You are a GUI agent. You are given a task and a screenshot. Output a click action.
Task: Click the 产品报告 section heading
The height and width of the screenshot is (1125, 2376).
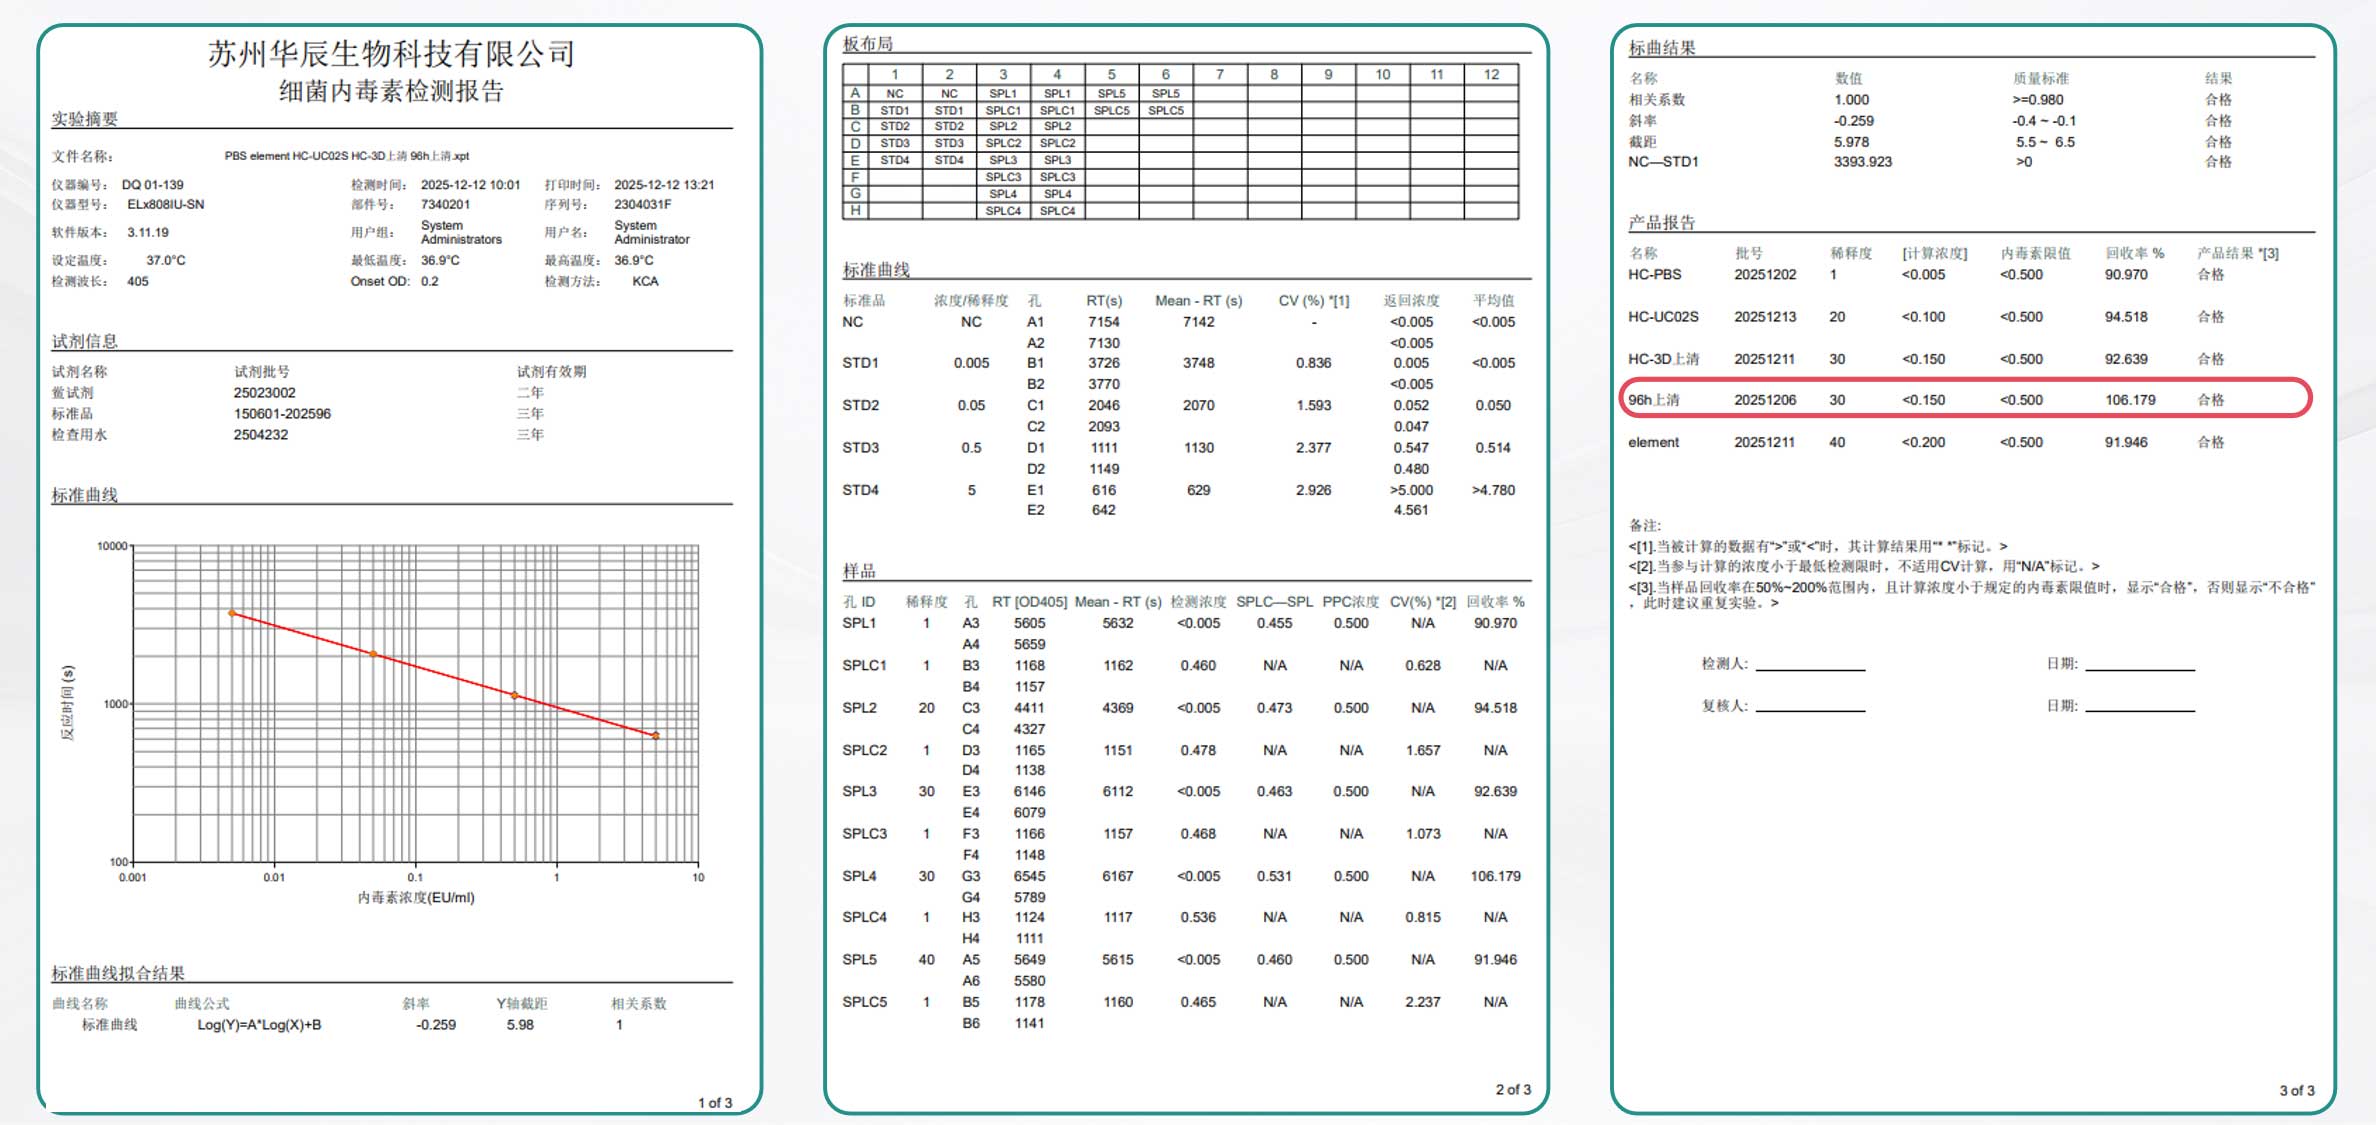point(1661,222)
